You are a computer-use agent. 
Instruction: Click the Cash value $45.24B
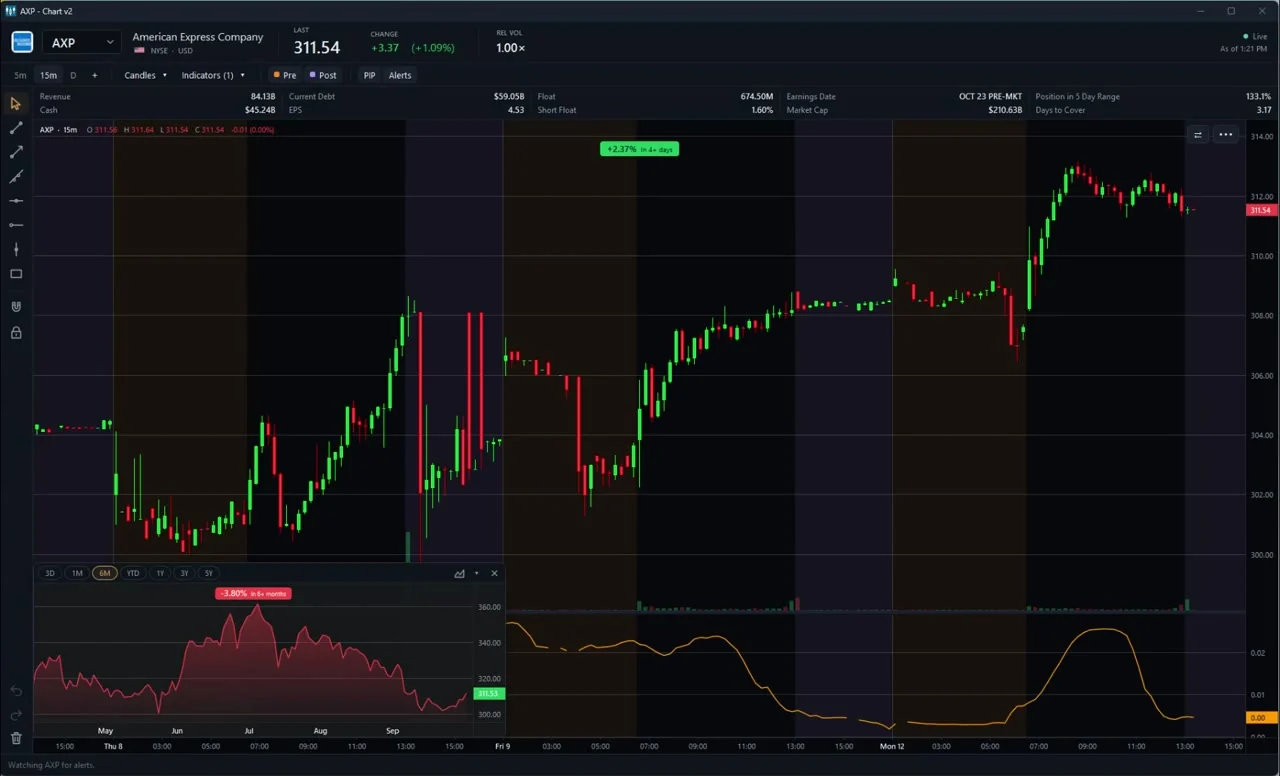click(260, 110)
